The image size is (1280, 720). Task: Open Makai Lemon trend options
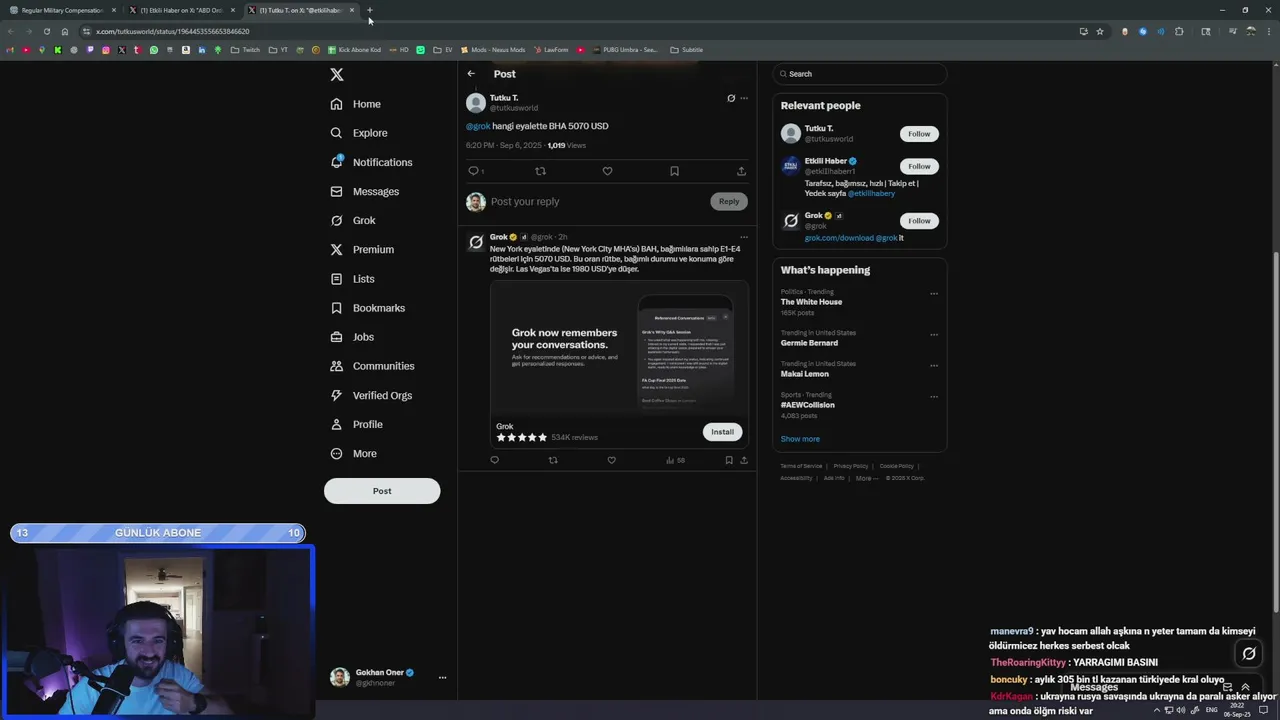934,366
